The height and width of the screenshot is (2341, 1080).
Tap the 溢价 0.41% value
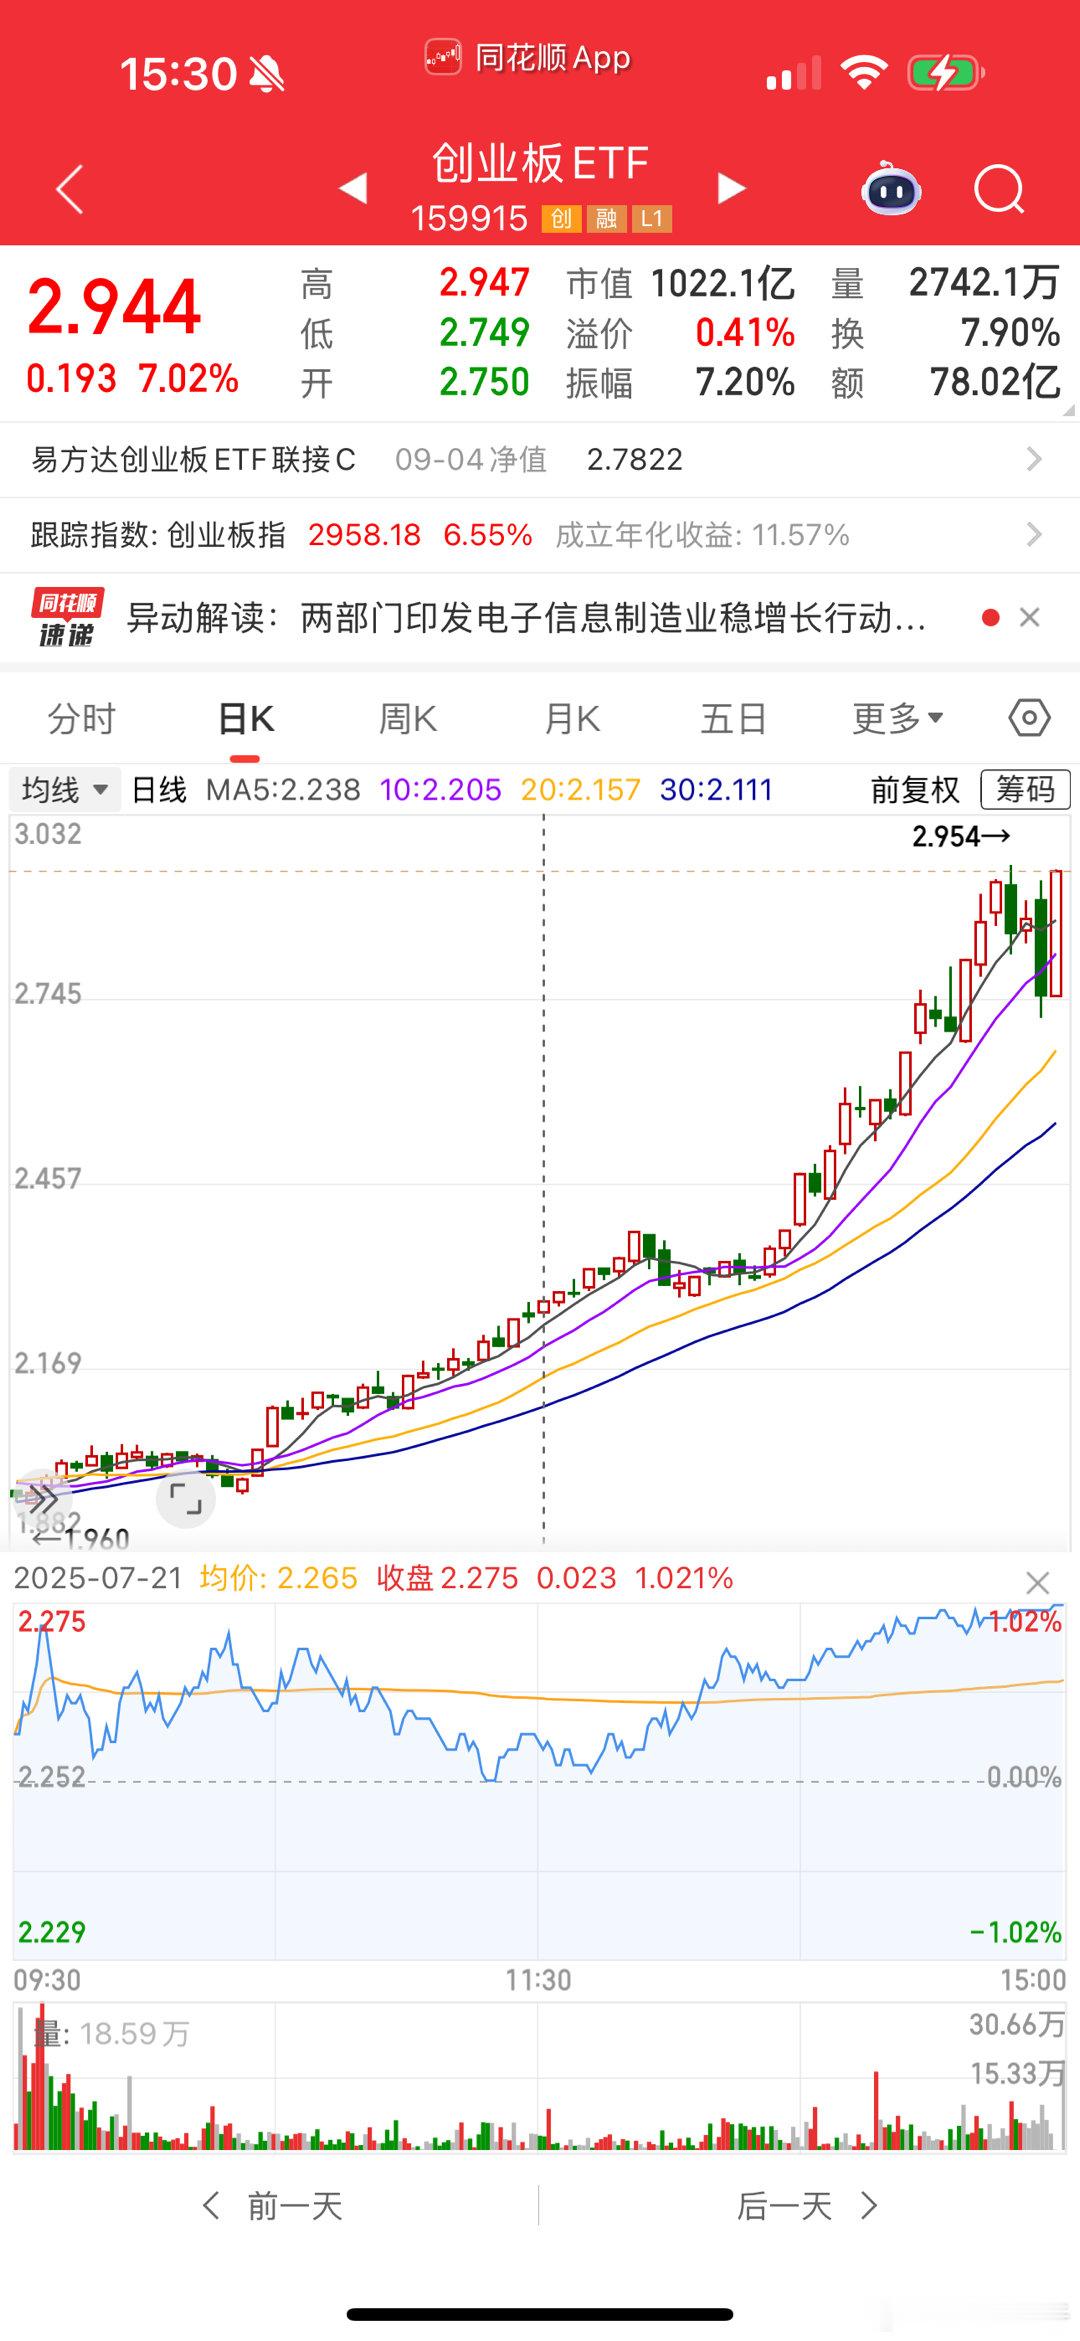(x=745, y=333)
